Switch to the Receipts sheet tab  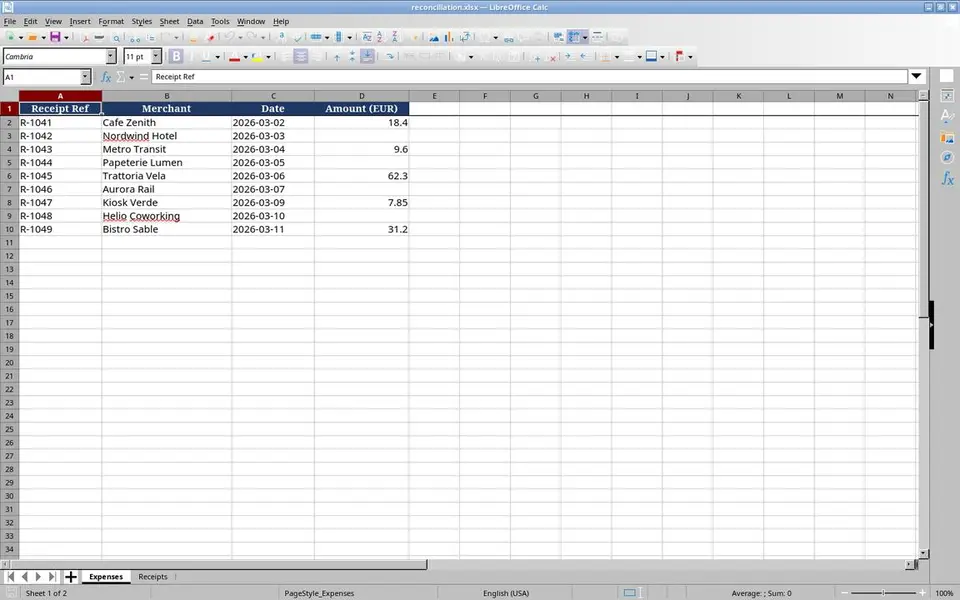click(152, 577)
